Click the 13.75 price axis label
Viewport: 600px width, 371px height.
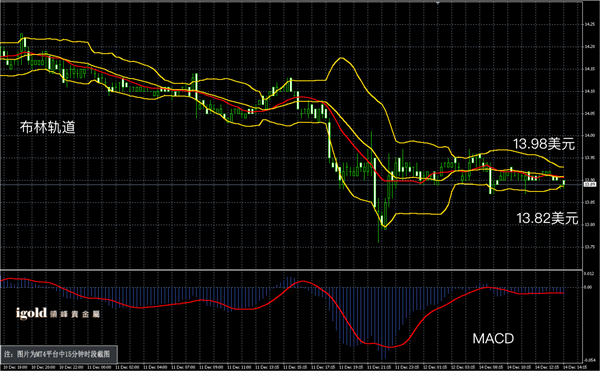[x=589, y=247]
